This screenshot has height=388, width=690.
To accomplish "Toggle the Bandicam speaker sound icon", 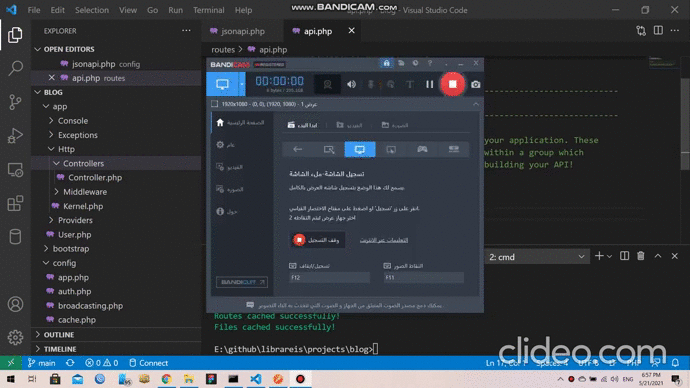I will point(351,84).
